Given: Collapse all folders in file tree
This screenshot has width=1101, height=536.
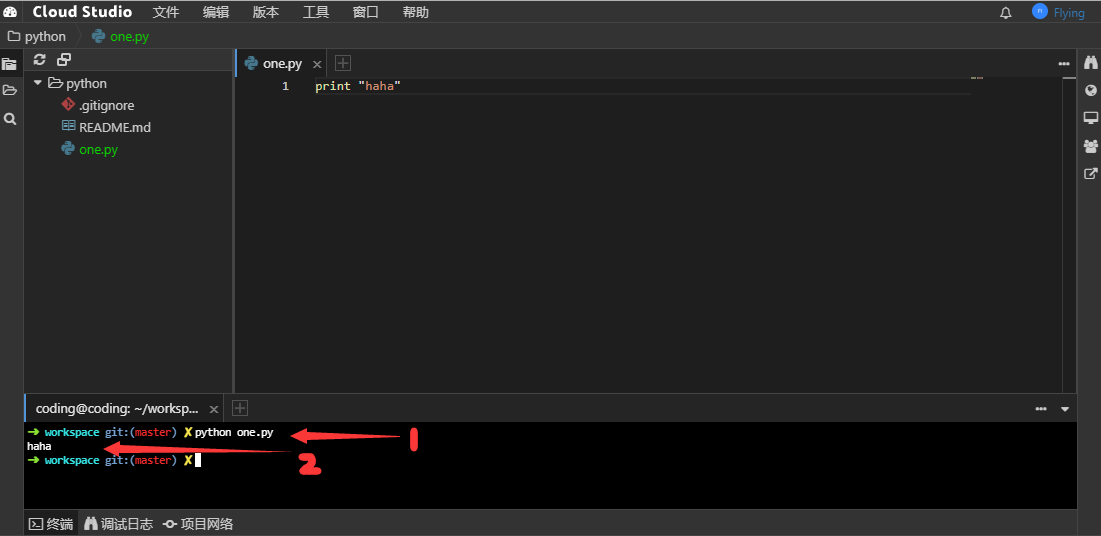Looking at the screenshot, I should pyautogui.click(x=64, y=60).
